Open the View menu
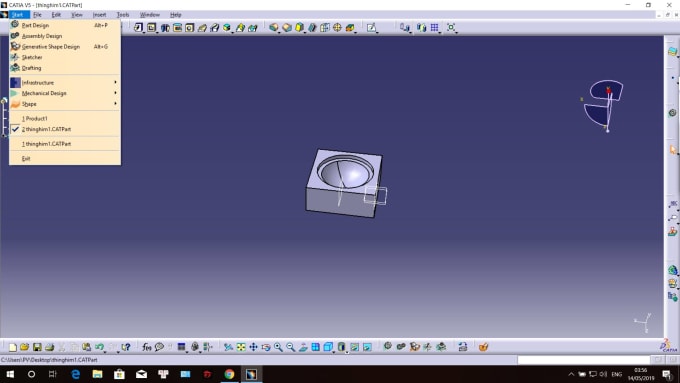The height and width of the screenshot is (383, 680). point(77,15)
